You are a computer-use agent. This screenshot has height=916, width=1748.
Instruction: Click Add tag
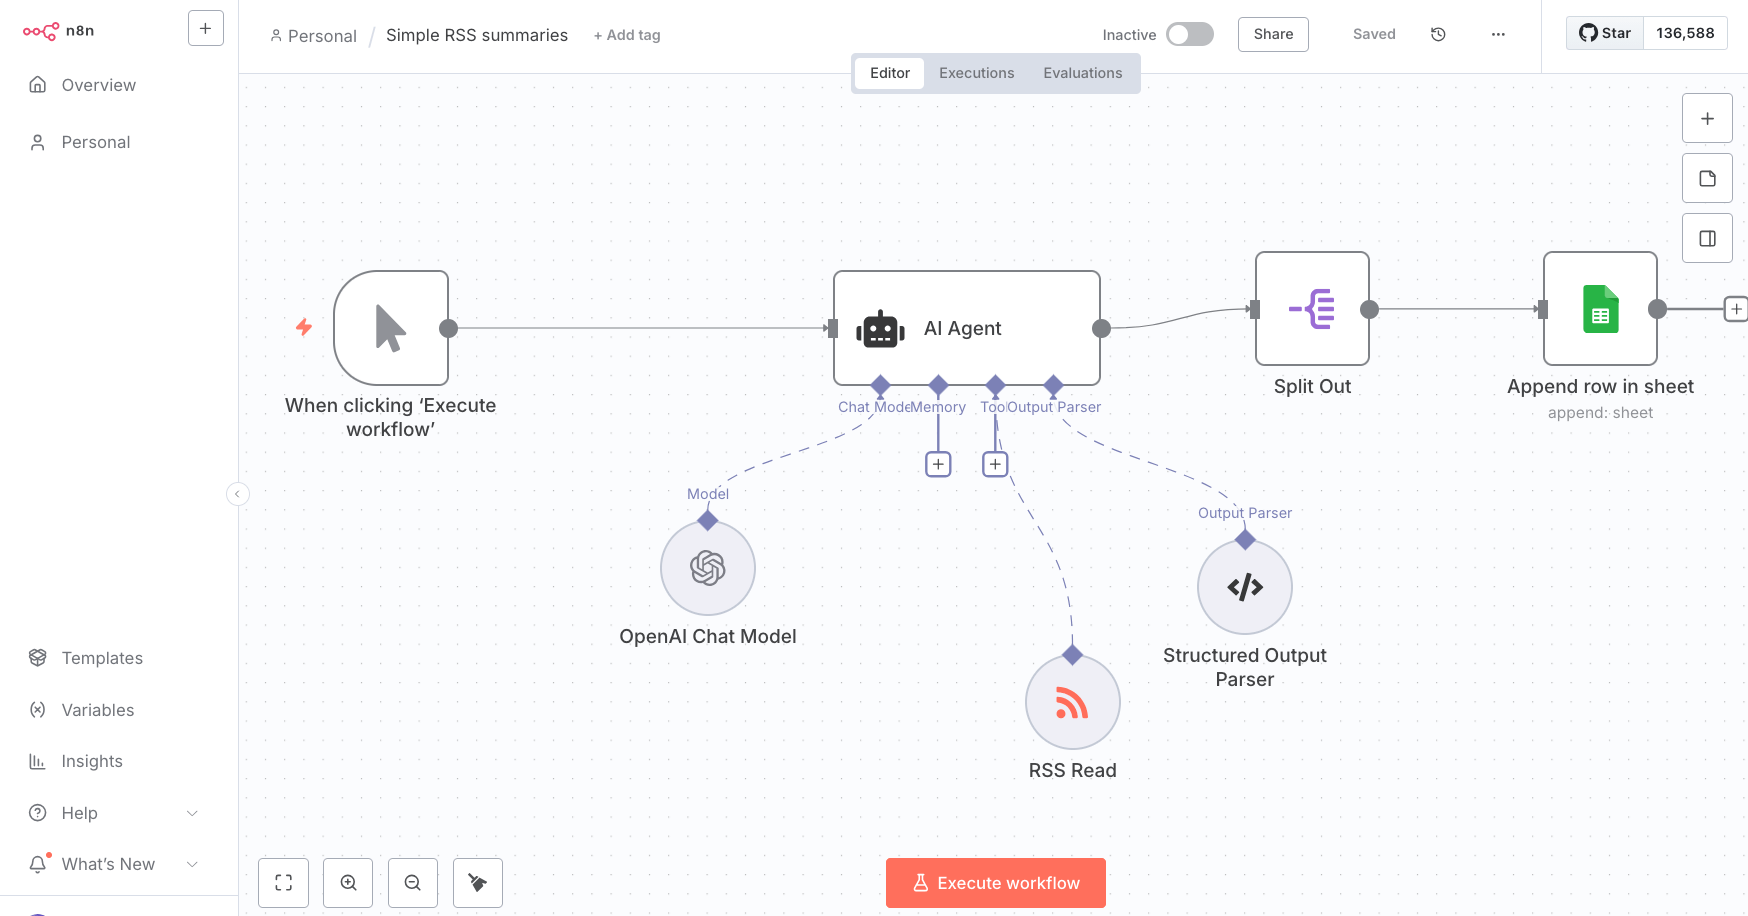[627, 35]
